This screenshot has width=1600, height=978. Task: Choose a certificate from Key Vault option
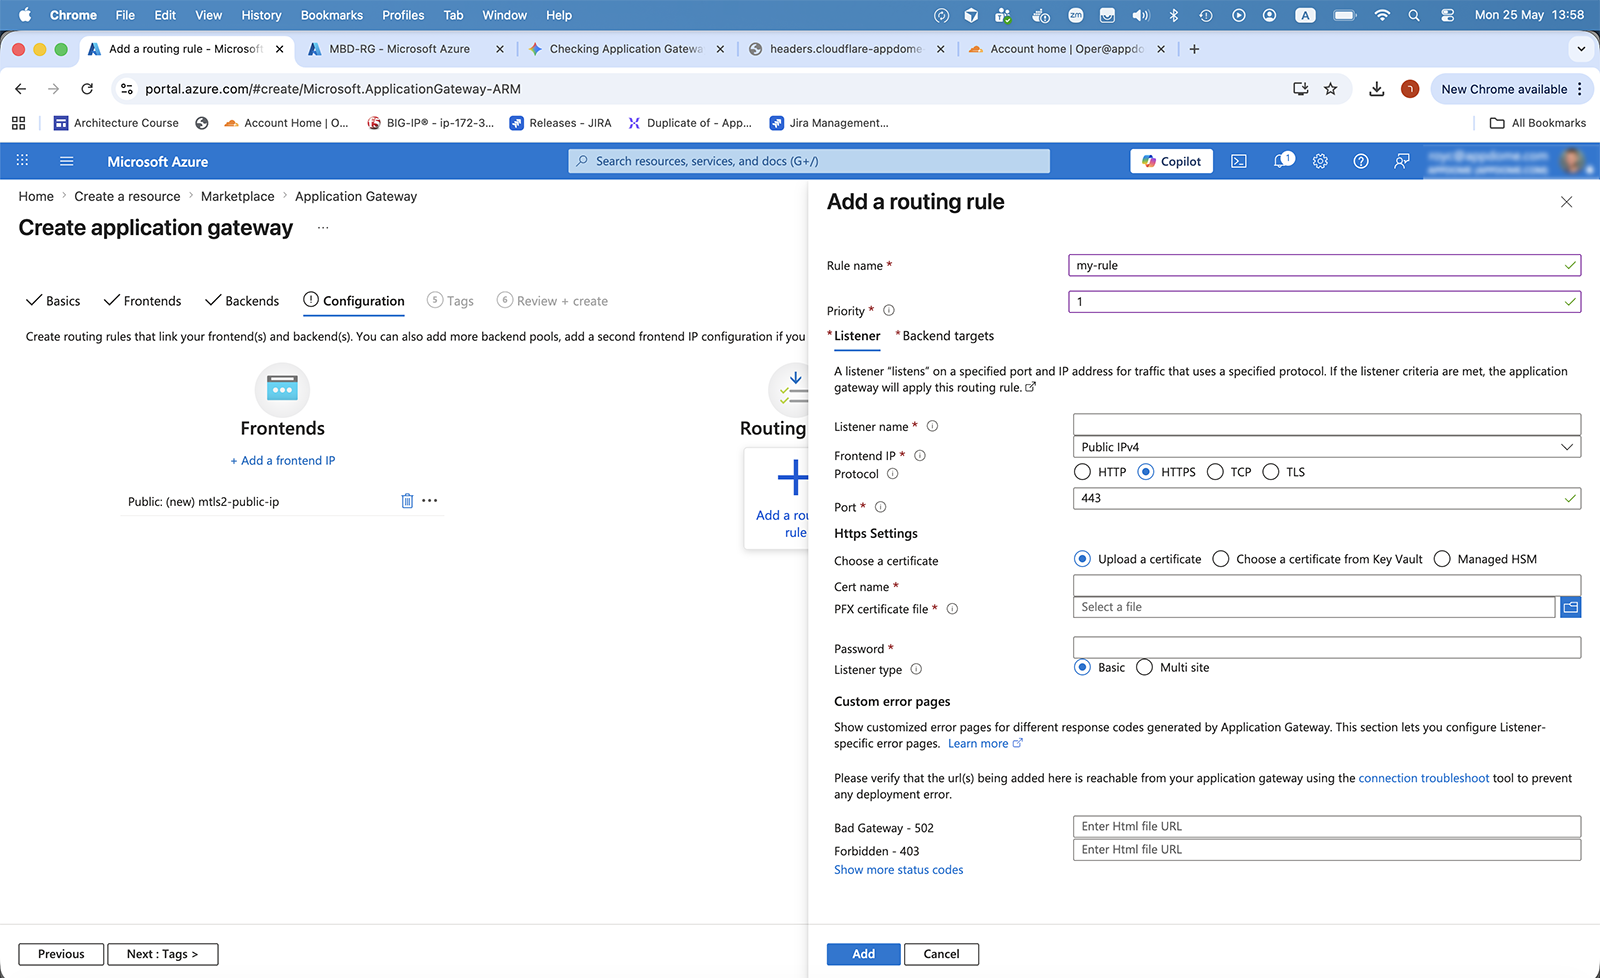[x=1220, y=559]
